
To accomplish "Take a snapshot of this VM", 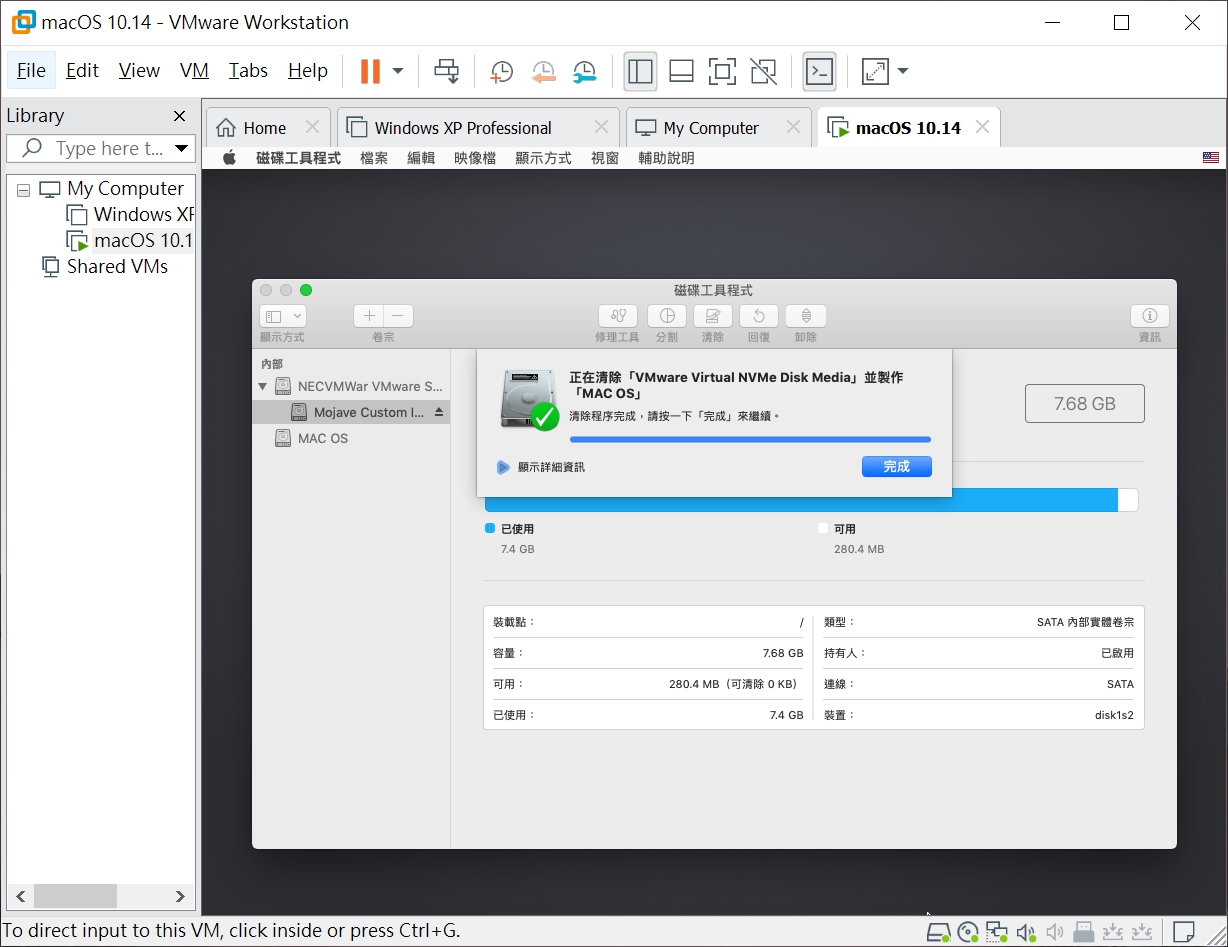I will 501,71.
